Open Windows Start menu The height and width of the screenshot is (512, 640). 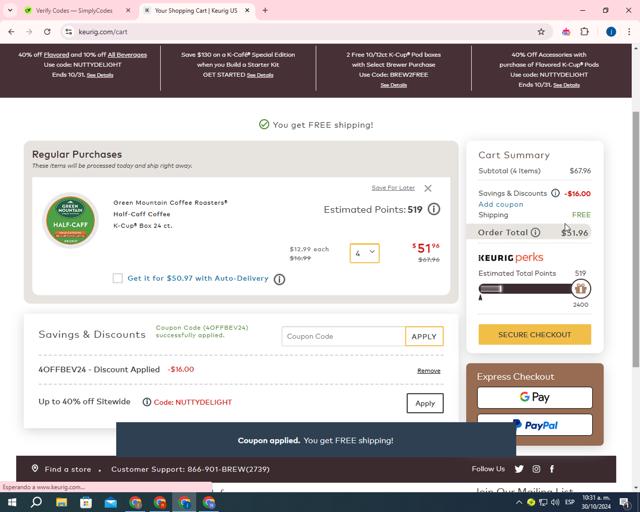coord(11,502)
